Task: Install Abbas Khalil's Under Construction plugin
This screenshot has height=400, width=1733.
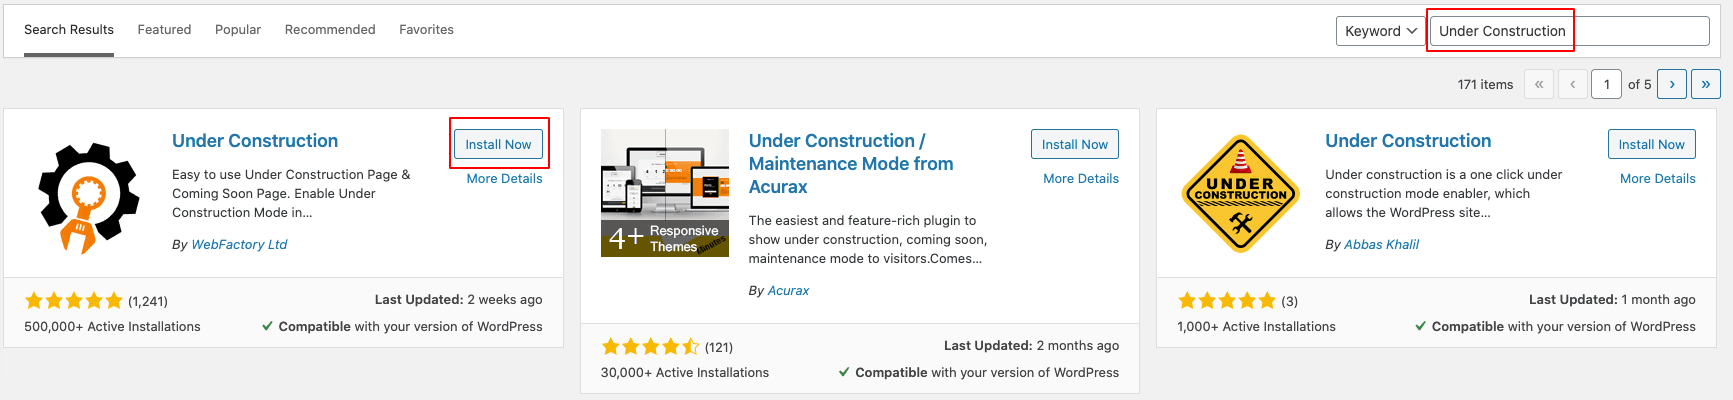Action: [1651, 145]
